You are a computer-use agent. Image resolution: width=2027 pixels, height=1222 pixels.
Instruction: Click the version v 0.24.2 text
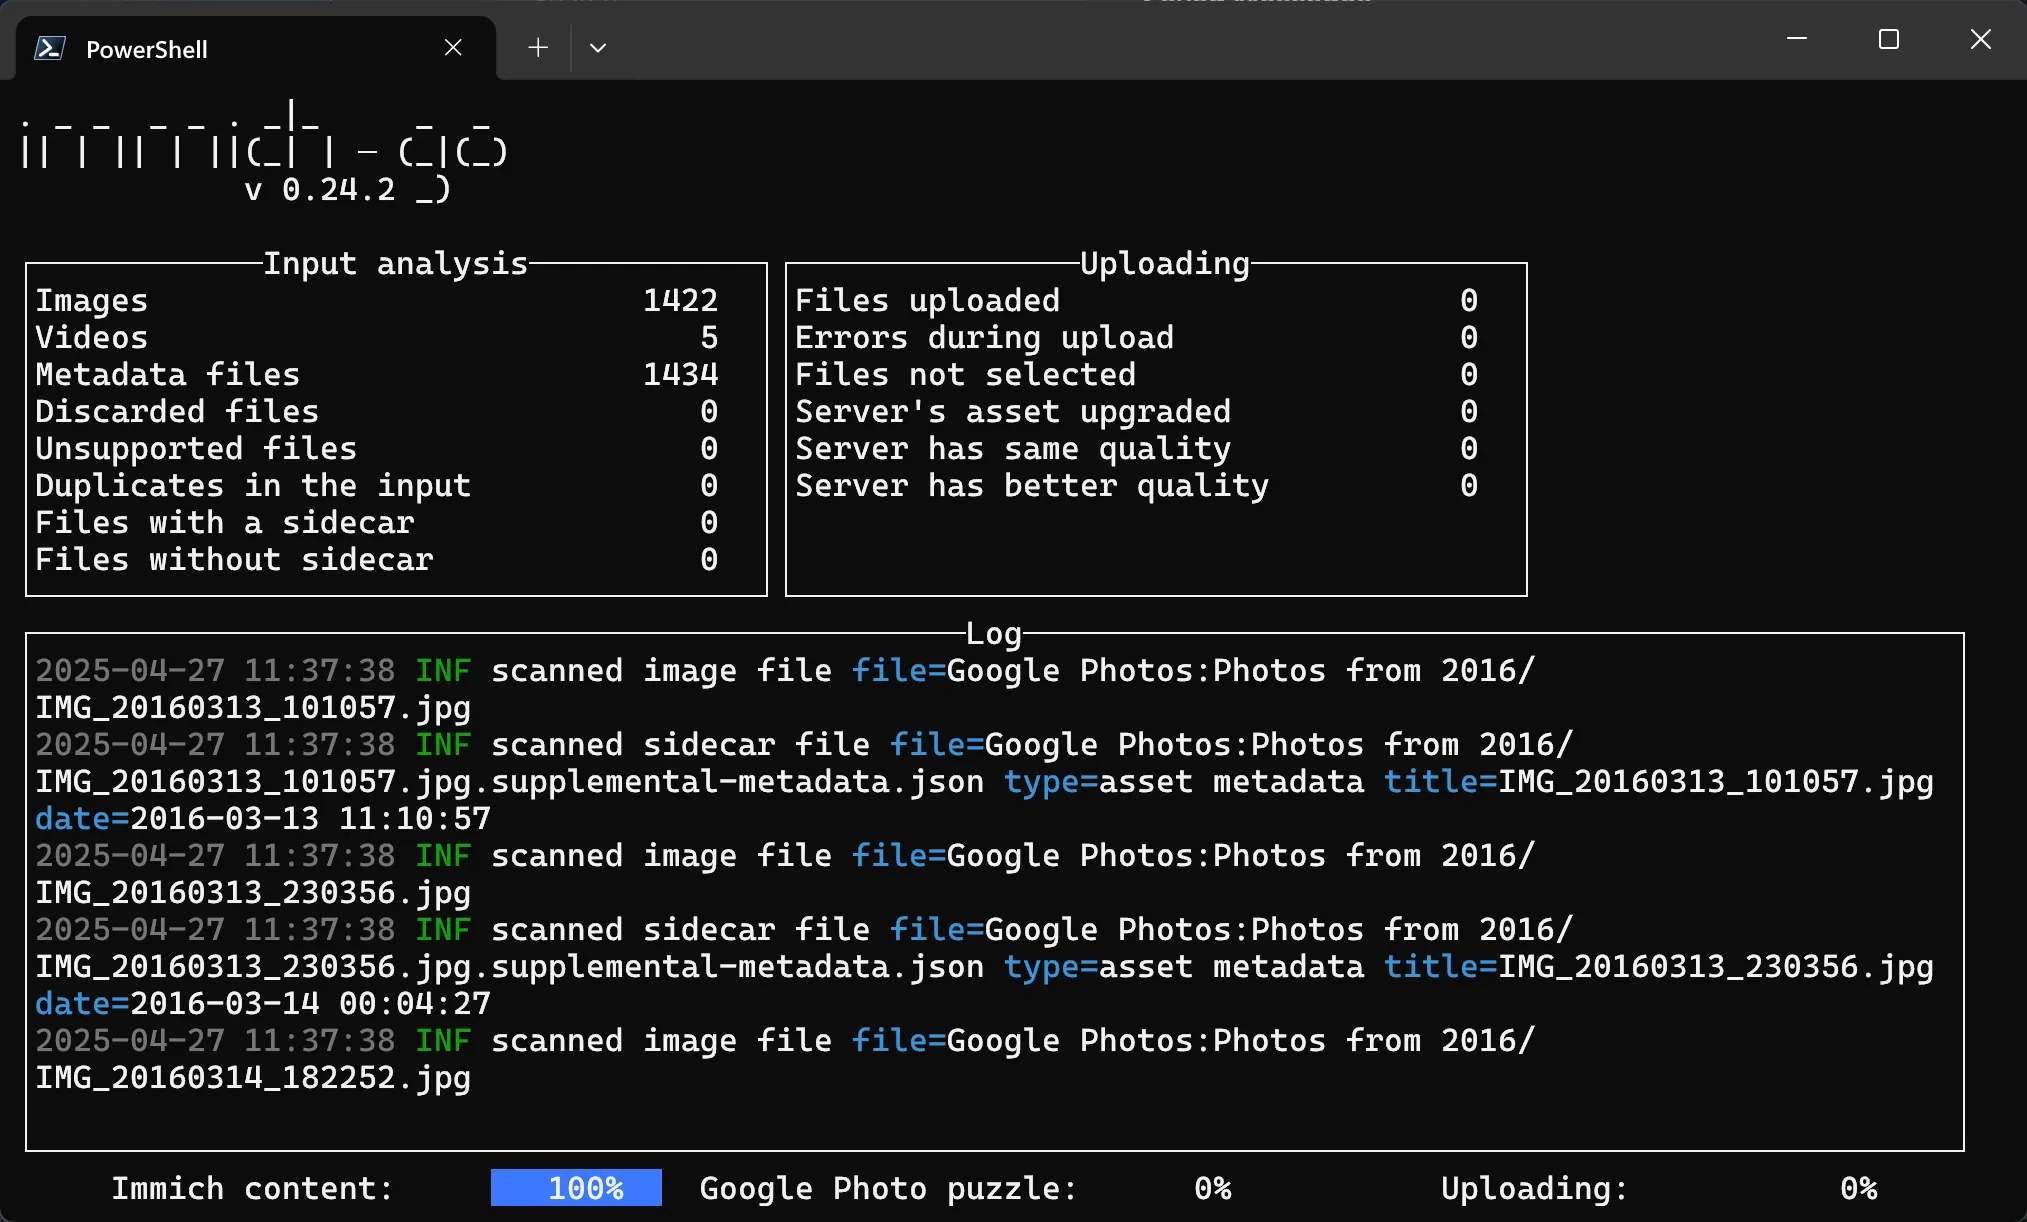click(x=320, y=189)
